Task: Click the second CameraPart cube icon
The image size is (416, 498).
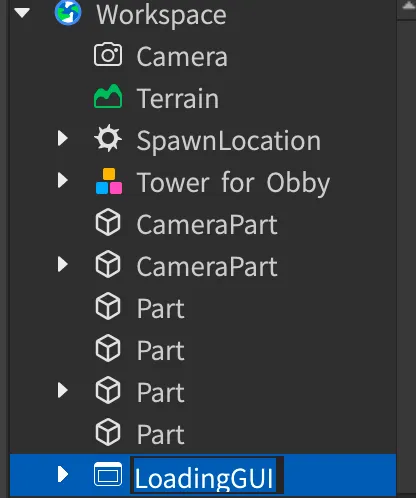Action: pyautogui.click(x=108, y=264)
